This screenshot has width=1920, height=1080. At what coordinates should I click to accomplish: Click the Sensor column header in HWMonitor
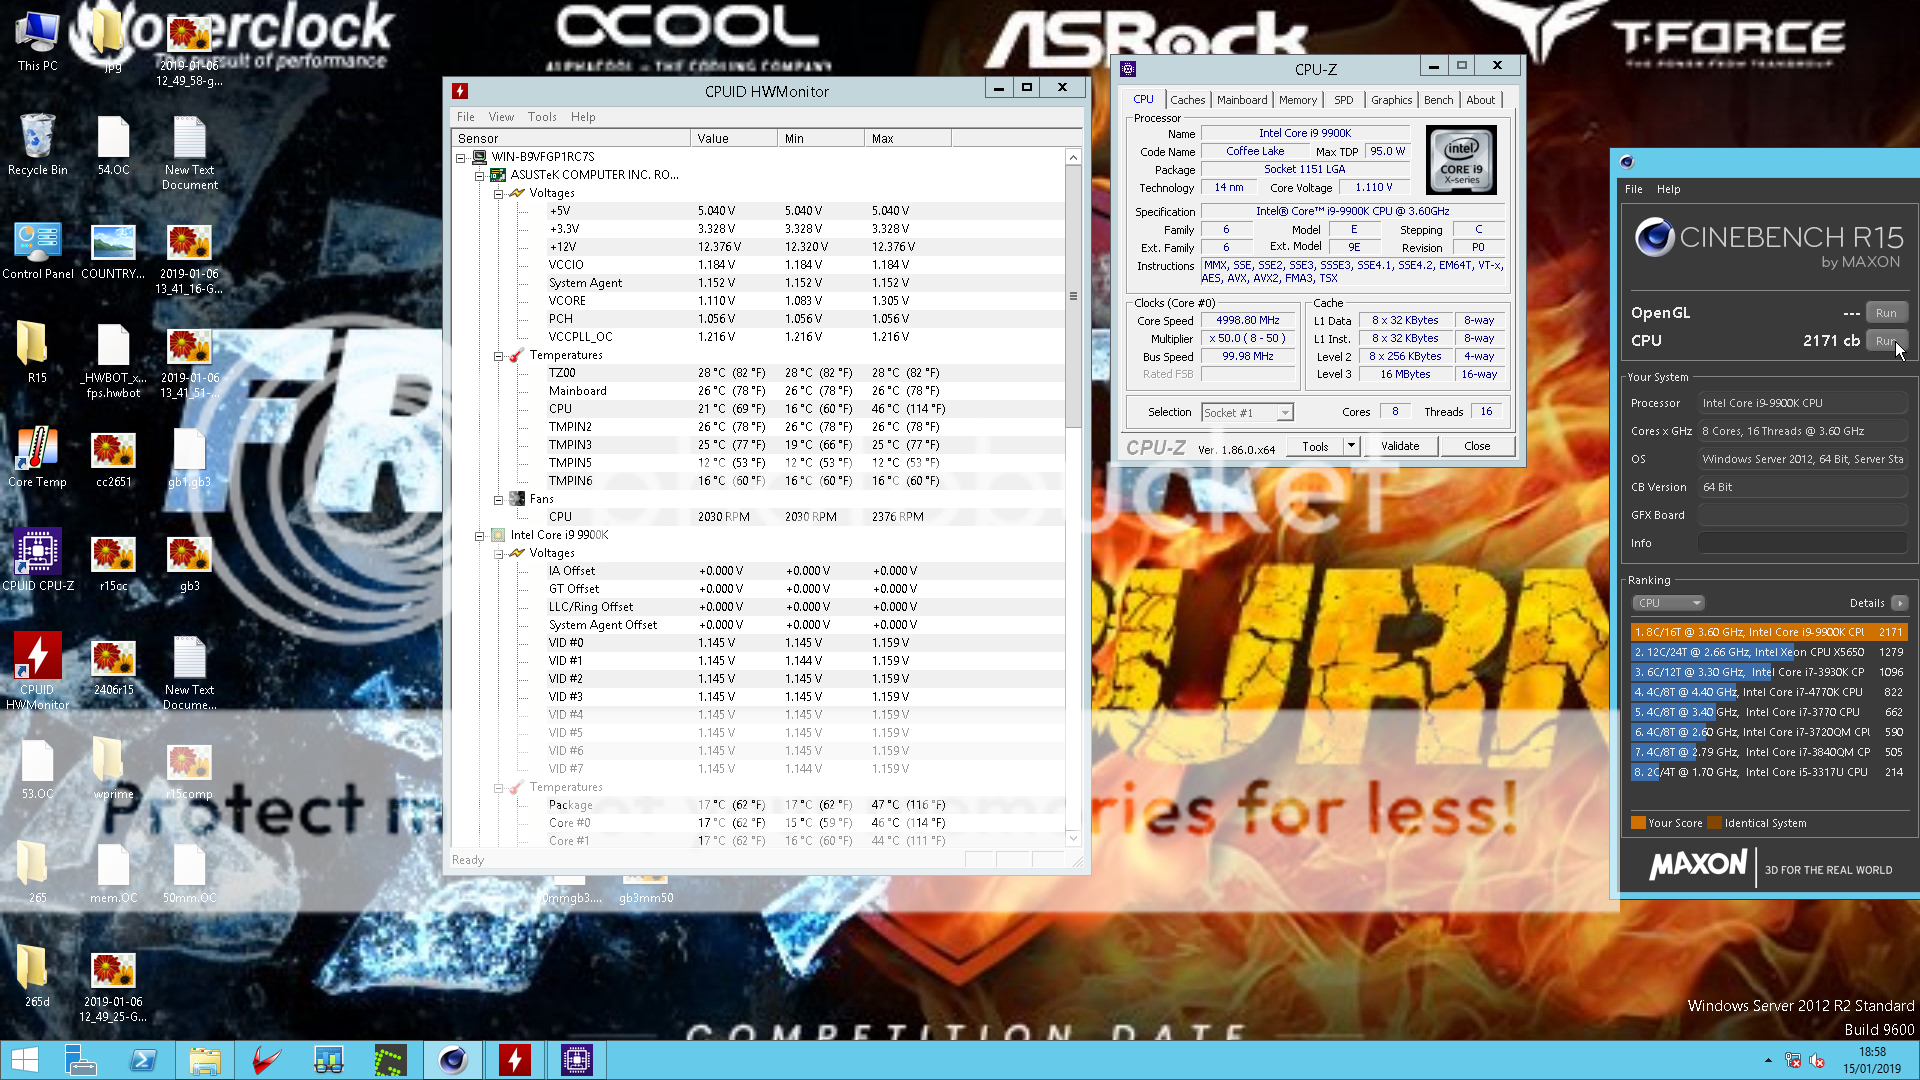571,138
